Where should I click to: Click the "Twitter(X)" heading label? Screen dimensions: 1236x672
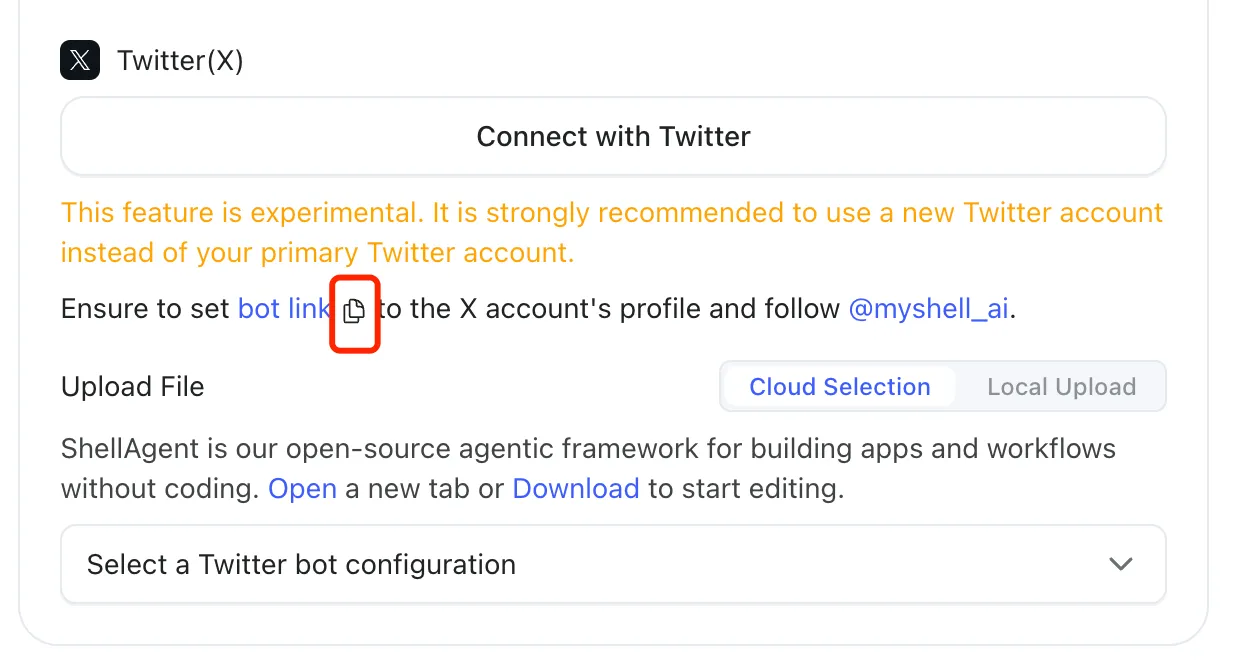pyautogui.click(x=180, y=61)
